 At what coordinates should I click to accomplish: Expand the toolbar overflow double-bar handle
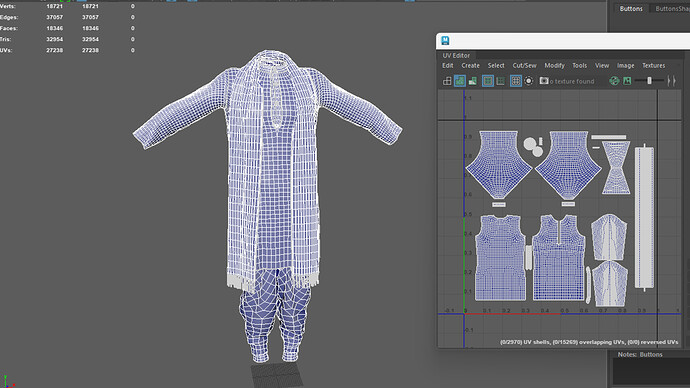point(671,81)
